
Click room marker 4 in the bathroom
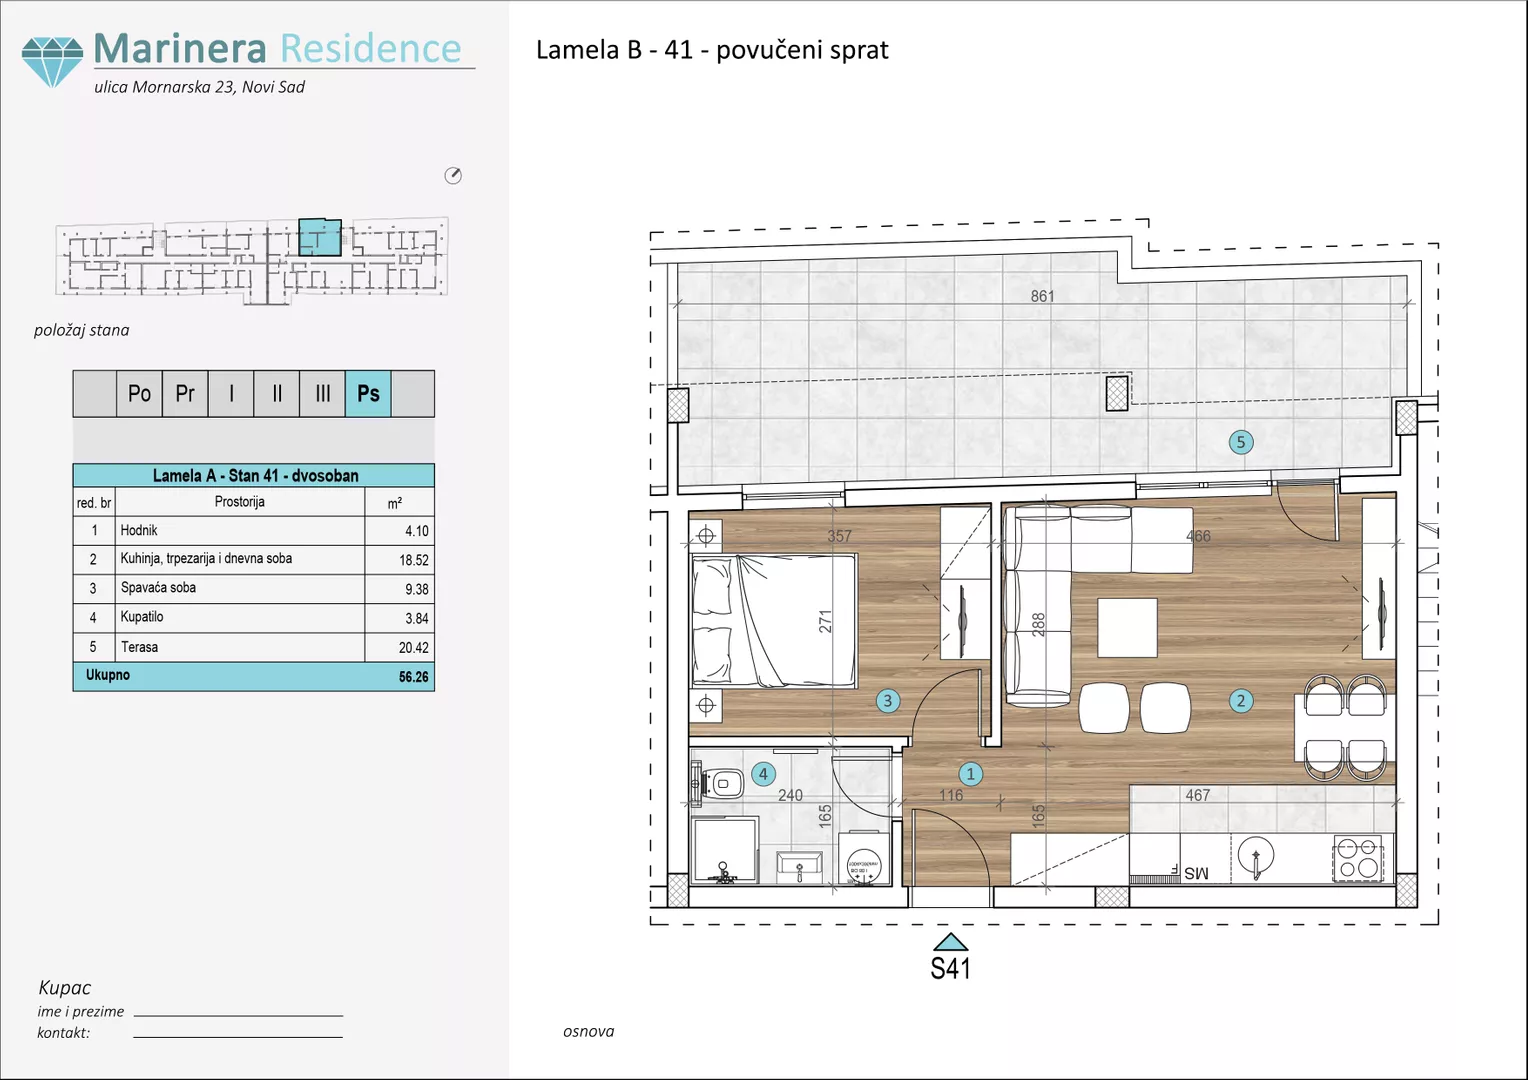tap(763, 774)
